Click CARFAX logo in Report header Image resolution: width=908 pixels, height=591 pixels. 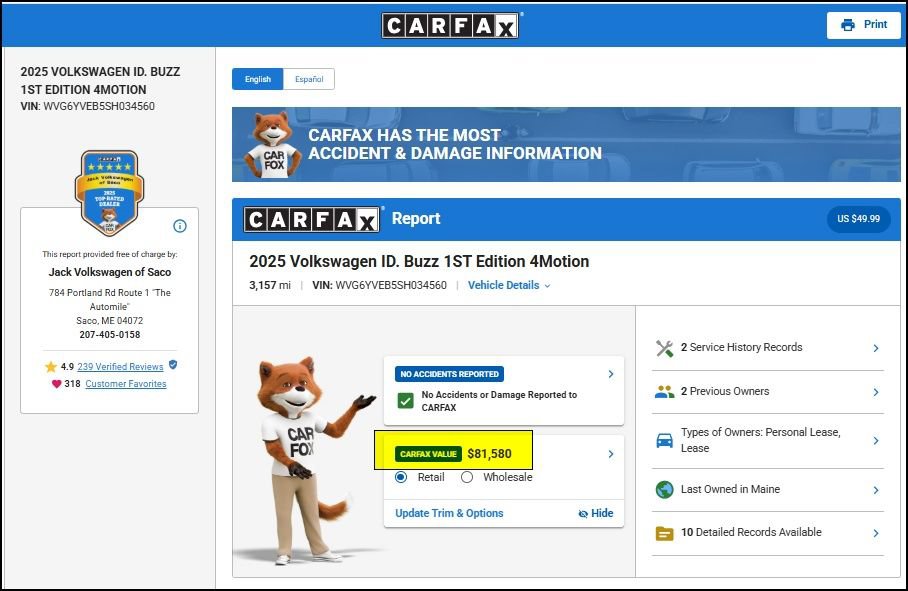tap(312, 219)
